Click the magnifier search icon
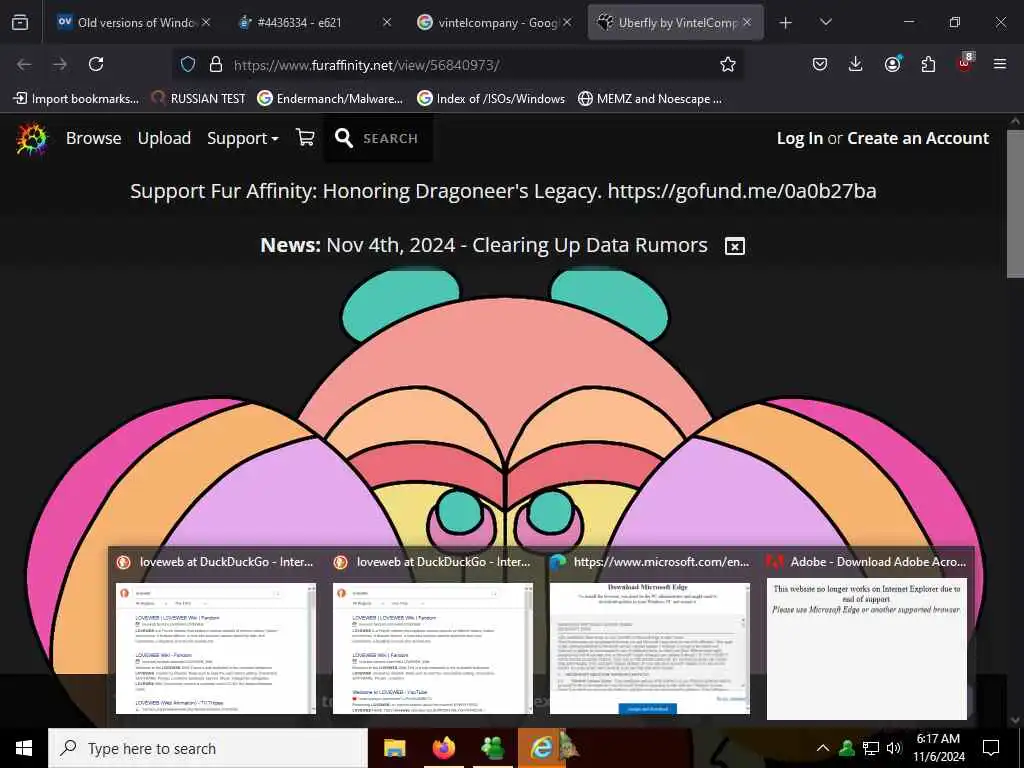 [344, 138]
